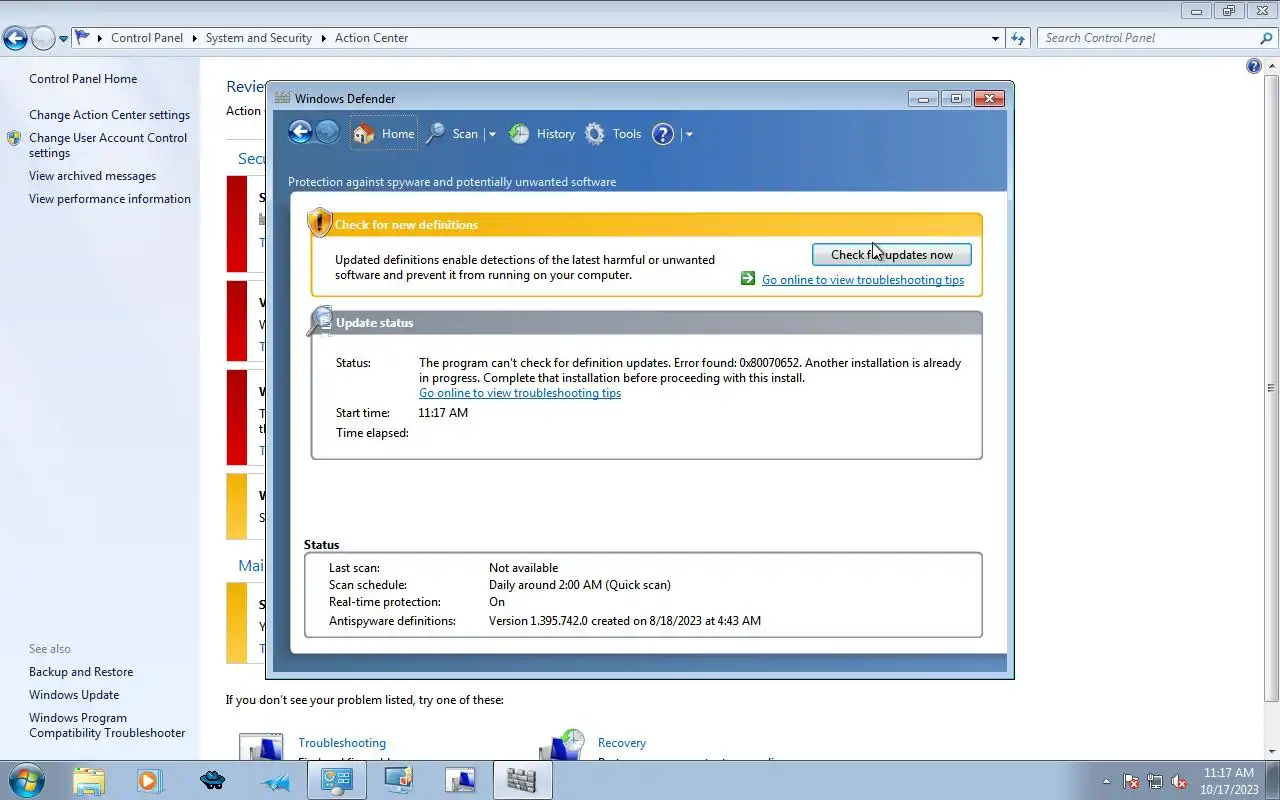This screenshot has width=1280, height=800.
Task: Open Control Panel Home link
Action: 83,79
